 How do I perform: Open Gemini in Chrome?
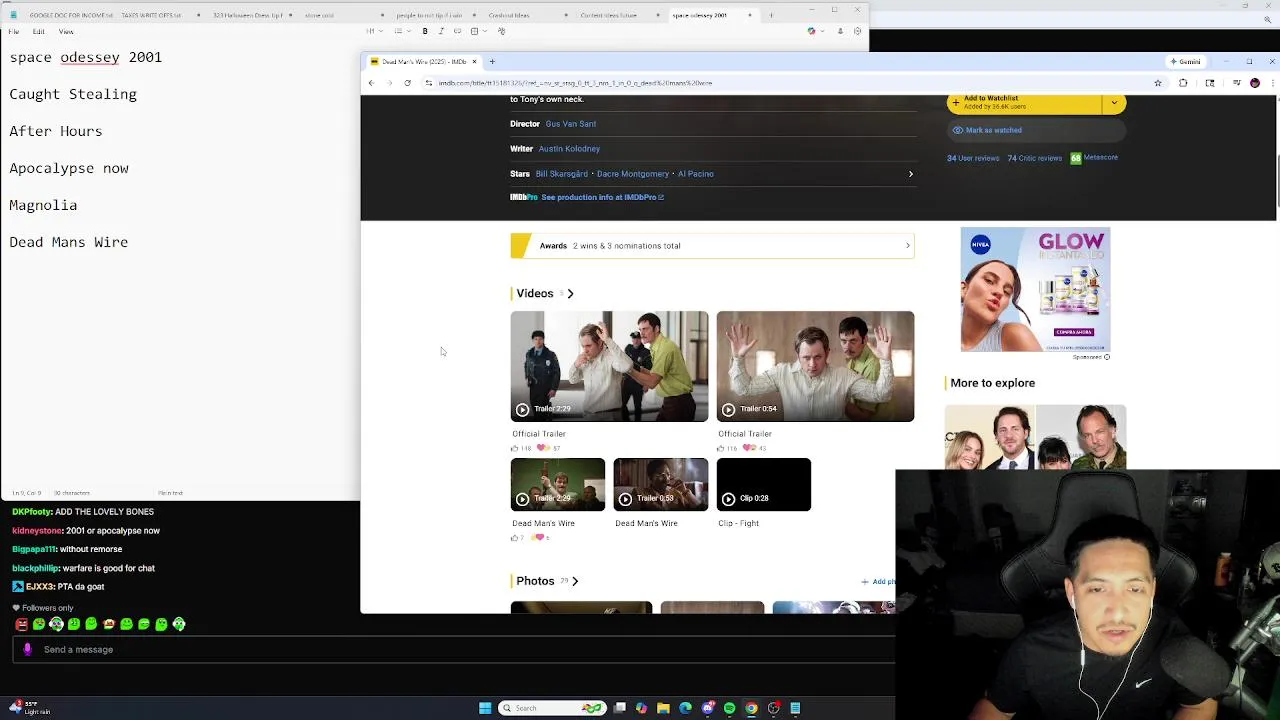click(x=1186, y=62)
